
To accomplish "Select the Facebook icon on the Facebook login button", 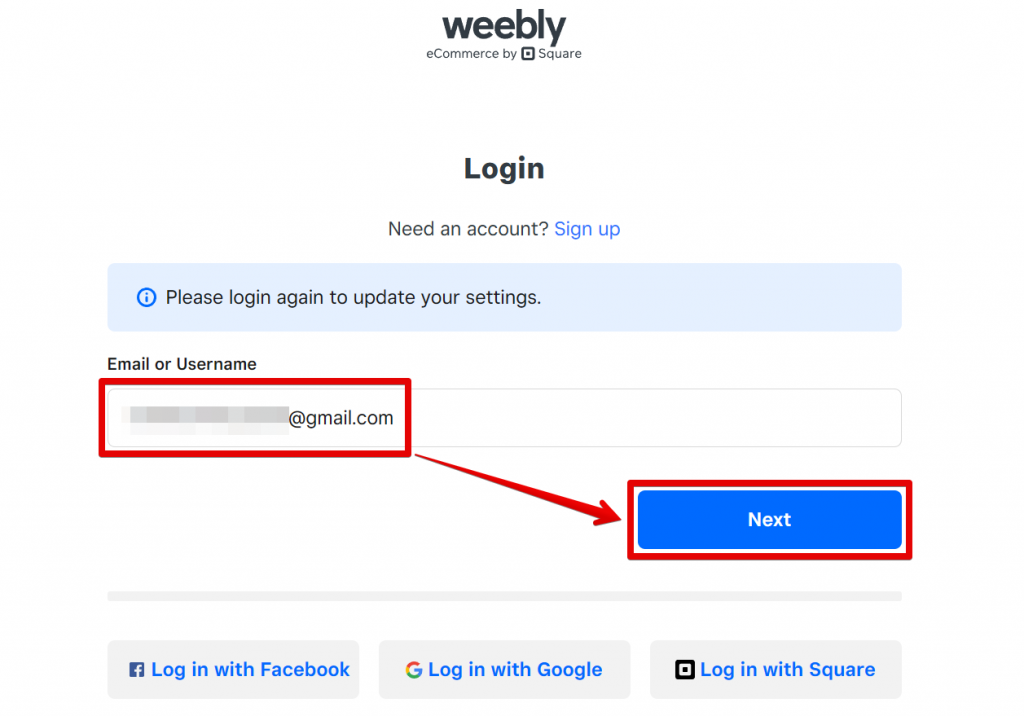I will coord(137,669).
